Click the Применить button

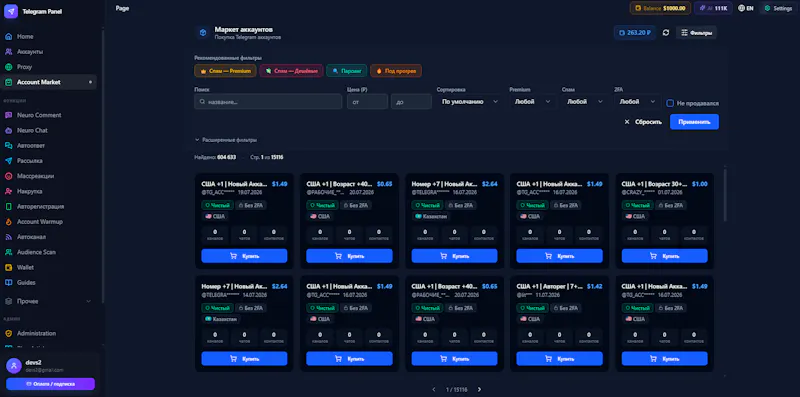point(694,122)
